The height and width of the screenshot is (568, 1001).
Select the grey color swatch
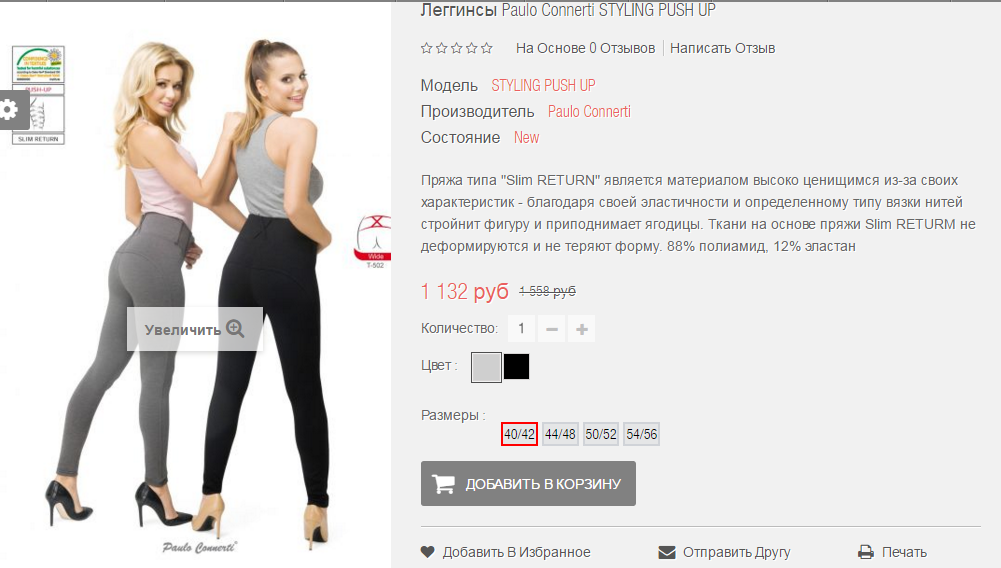(x=486, y=367)
